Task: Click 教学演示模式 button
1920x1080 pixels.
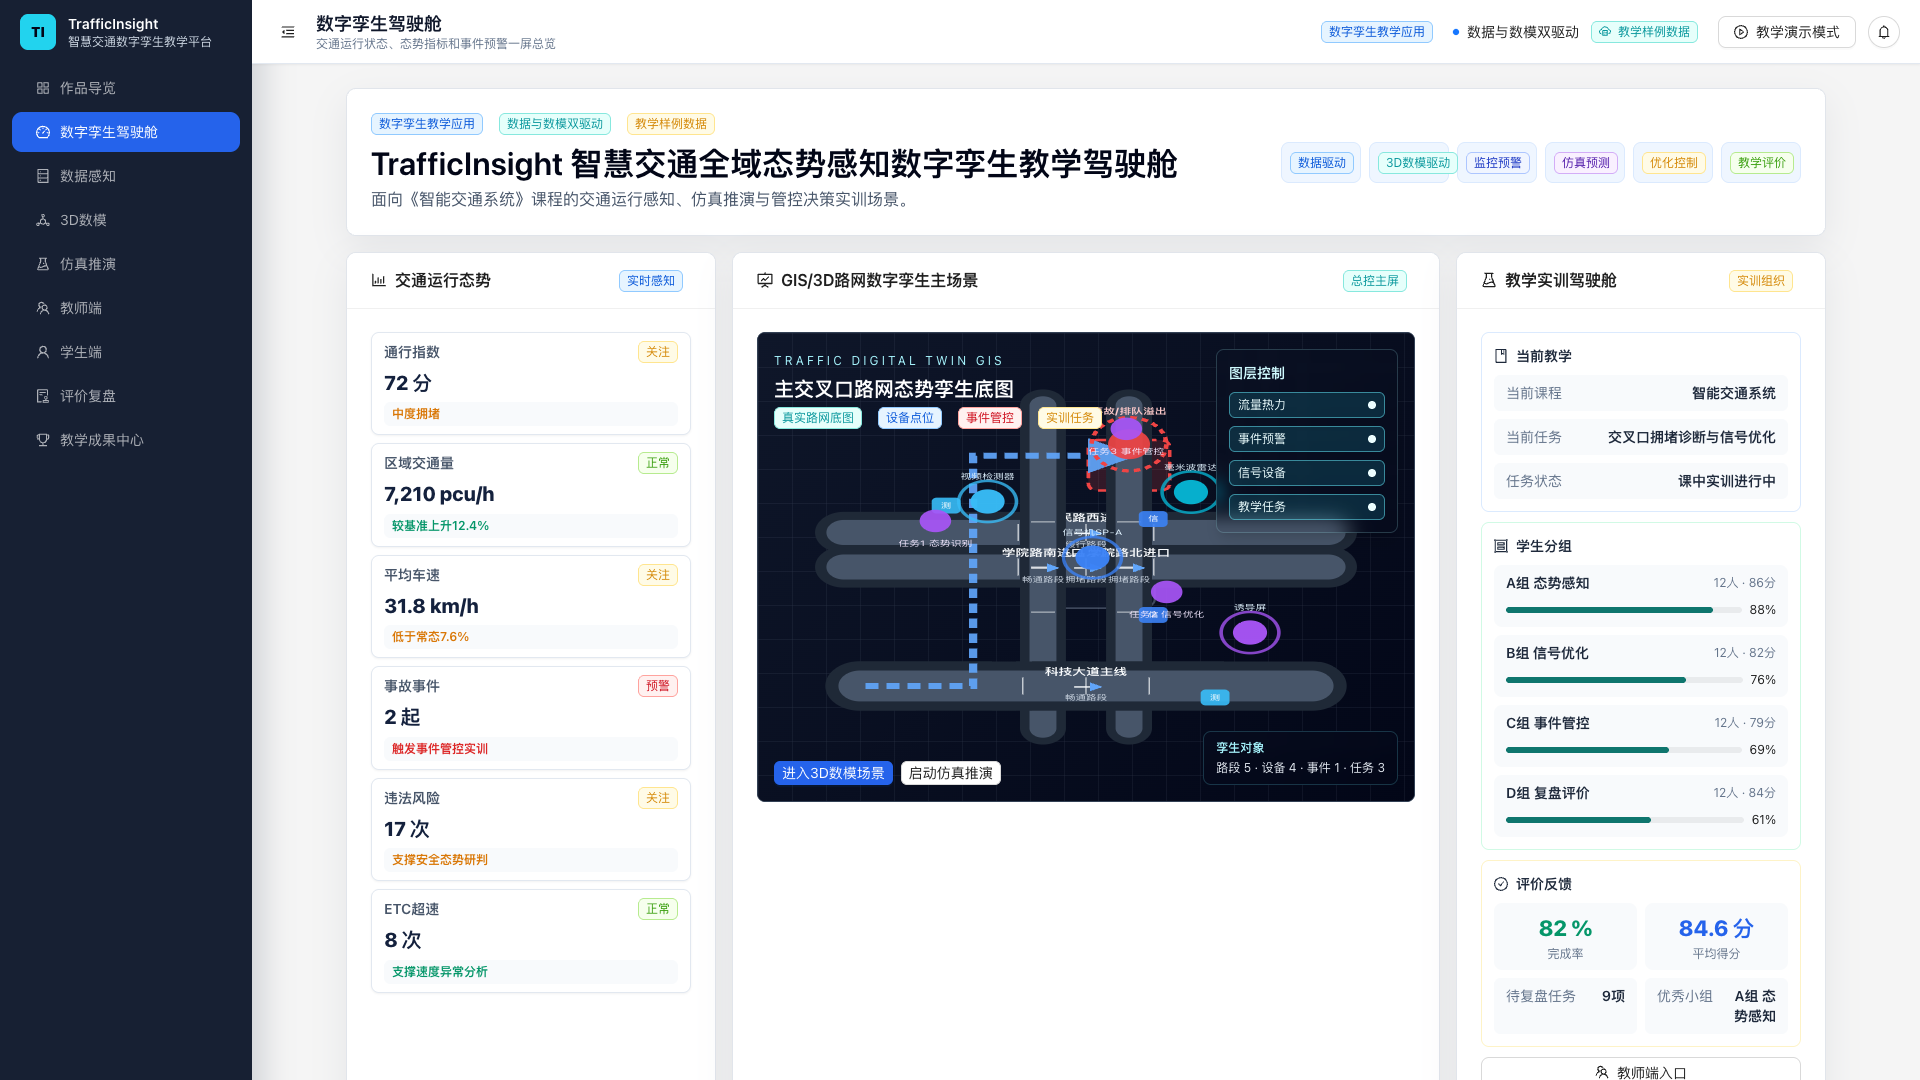Action: point(1786,32)
